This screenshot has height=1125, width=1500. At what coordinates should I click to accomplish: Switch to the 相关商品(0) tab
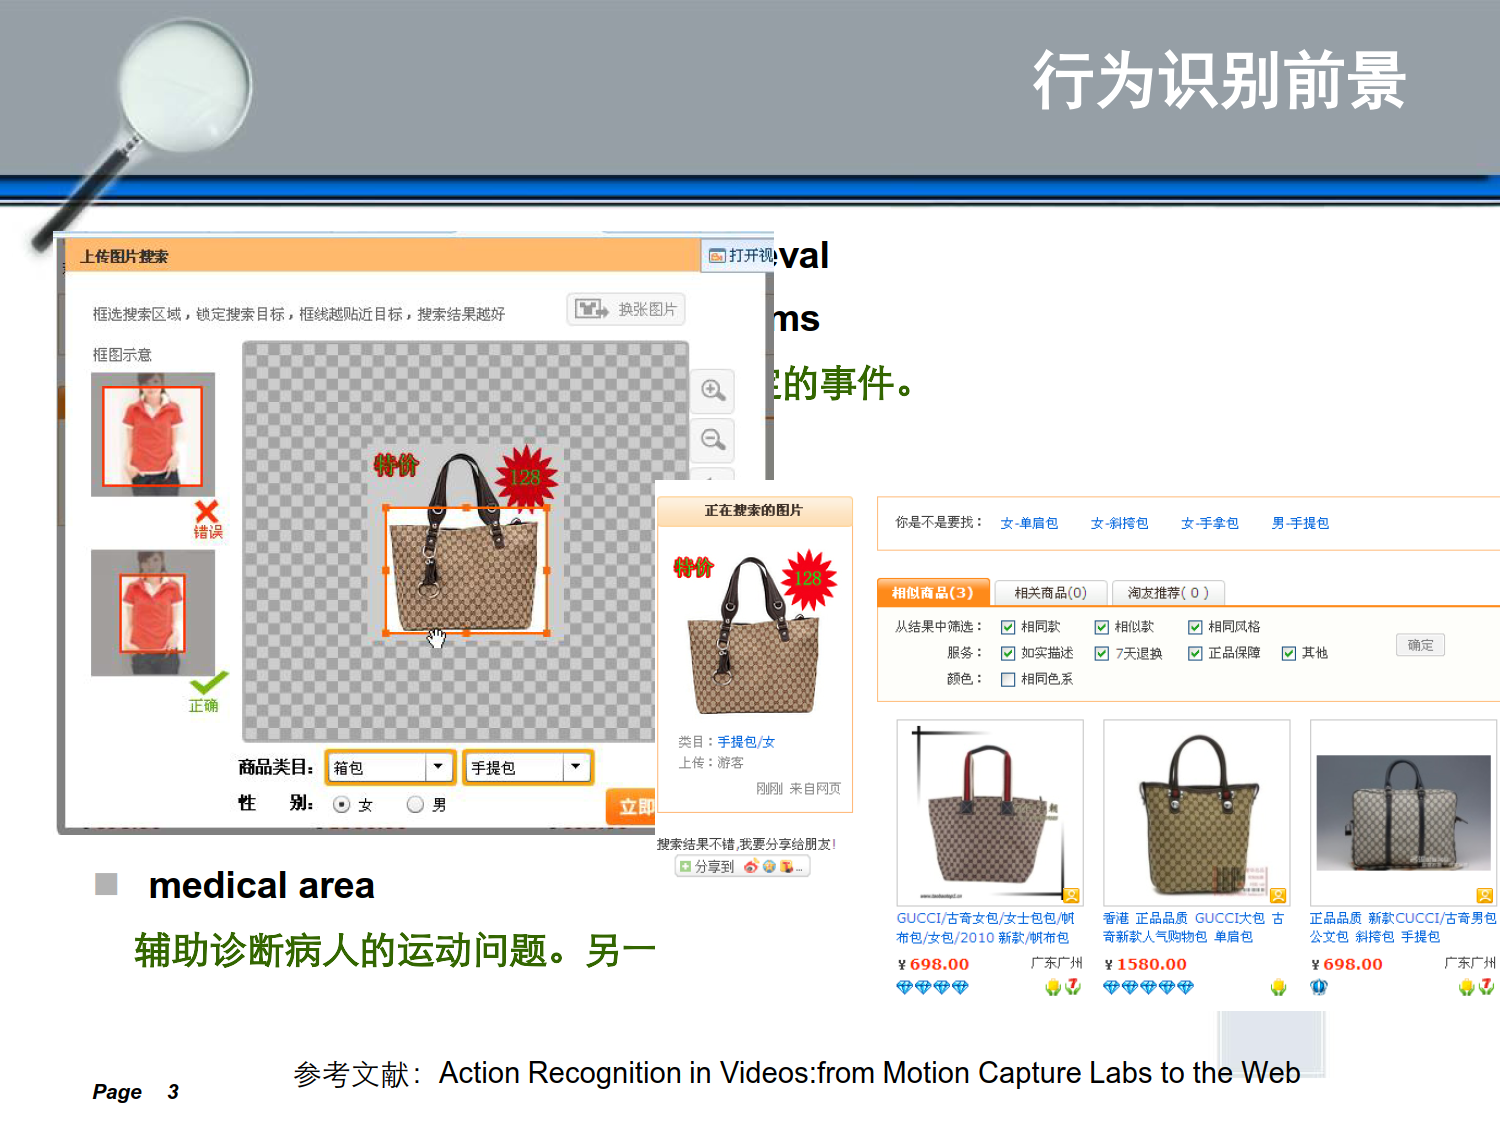pyautogui.click(x=1050, y=593)
